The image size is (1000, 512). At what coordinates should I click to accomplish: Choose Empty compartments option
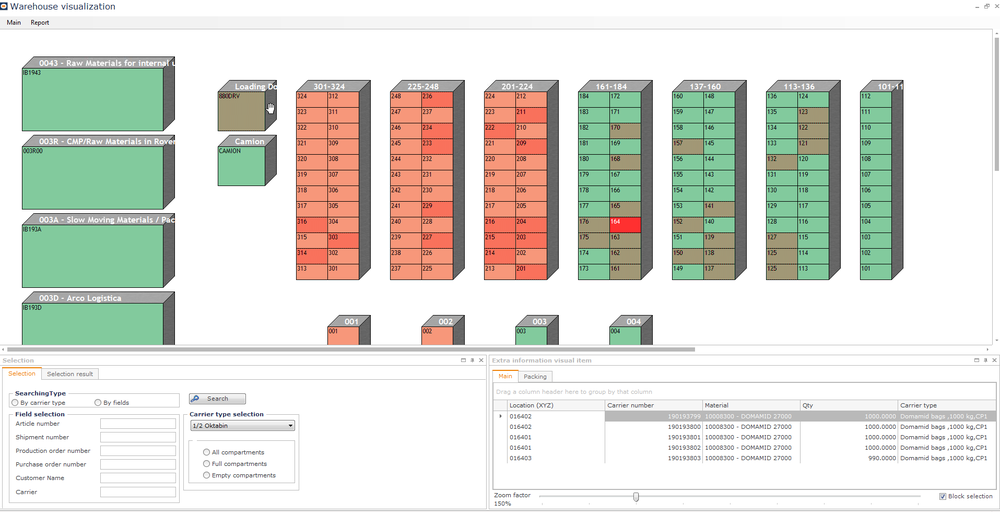pyautogui.click(x=206, y=475)
